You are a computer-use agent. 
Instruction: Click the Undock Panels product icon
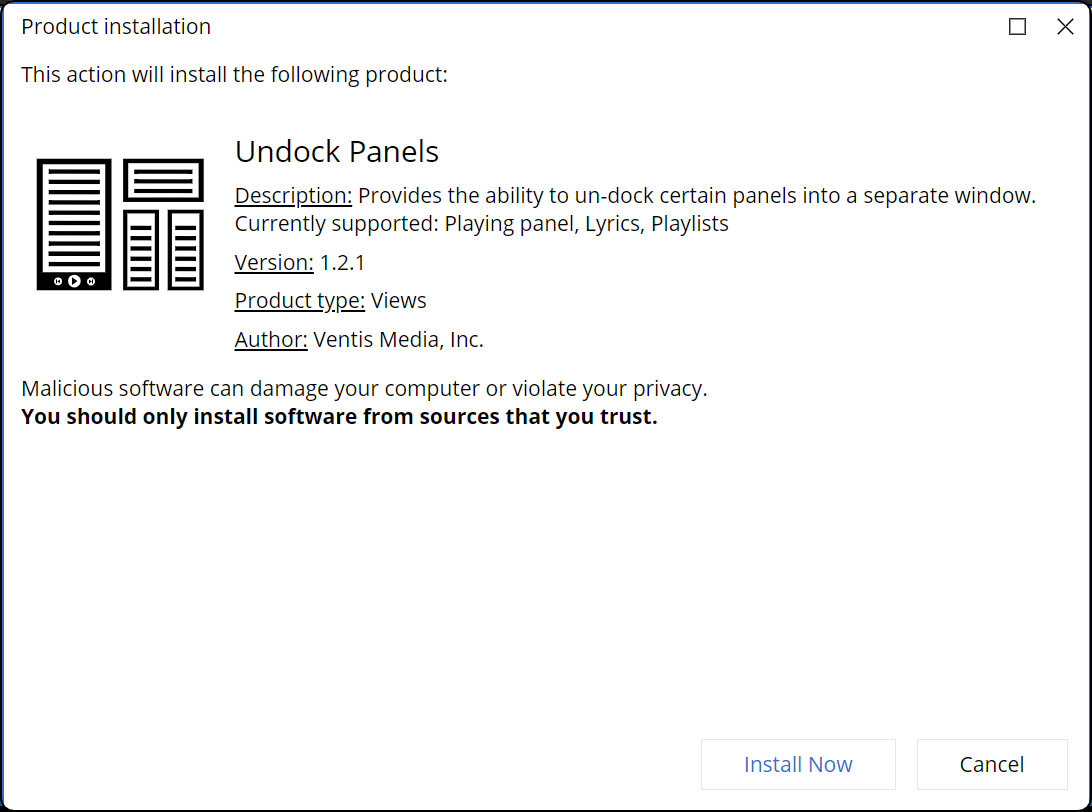[x=120, y=224]
